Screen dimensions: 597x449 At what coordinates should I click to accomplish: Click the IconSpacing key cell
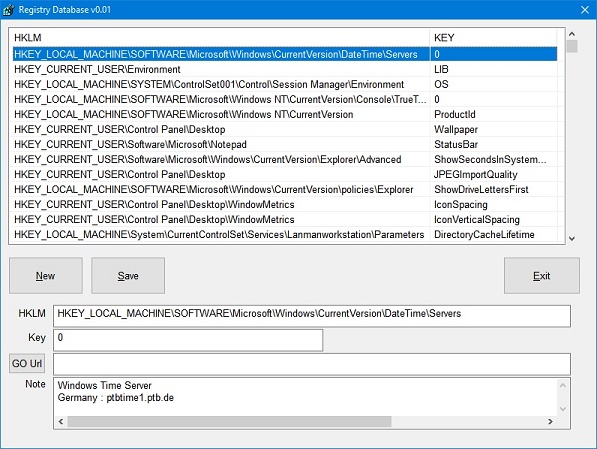pos(493,205)
